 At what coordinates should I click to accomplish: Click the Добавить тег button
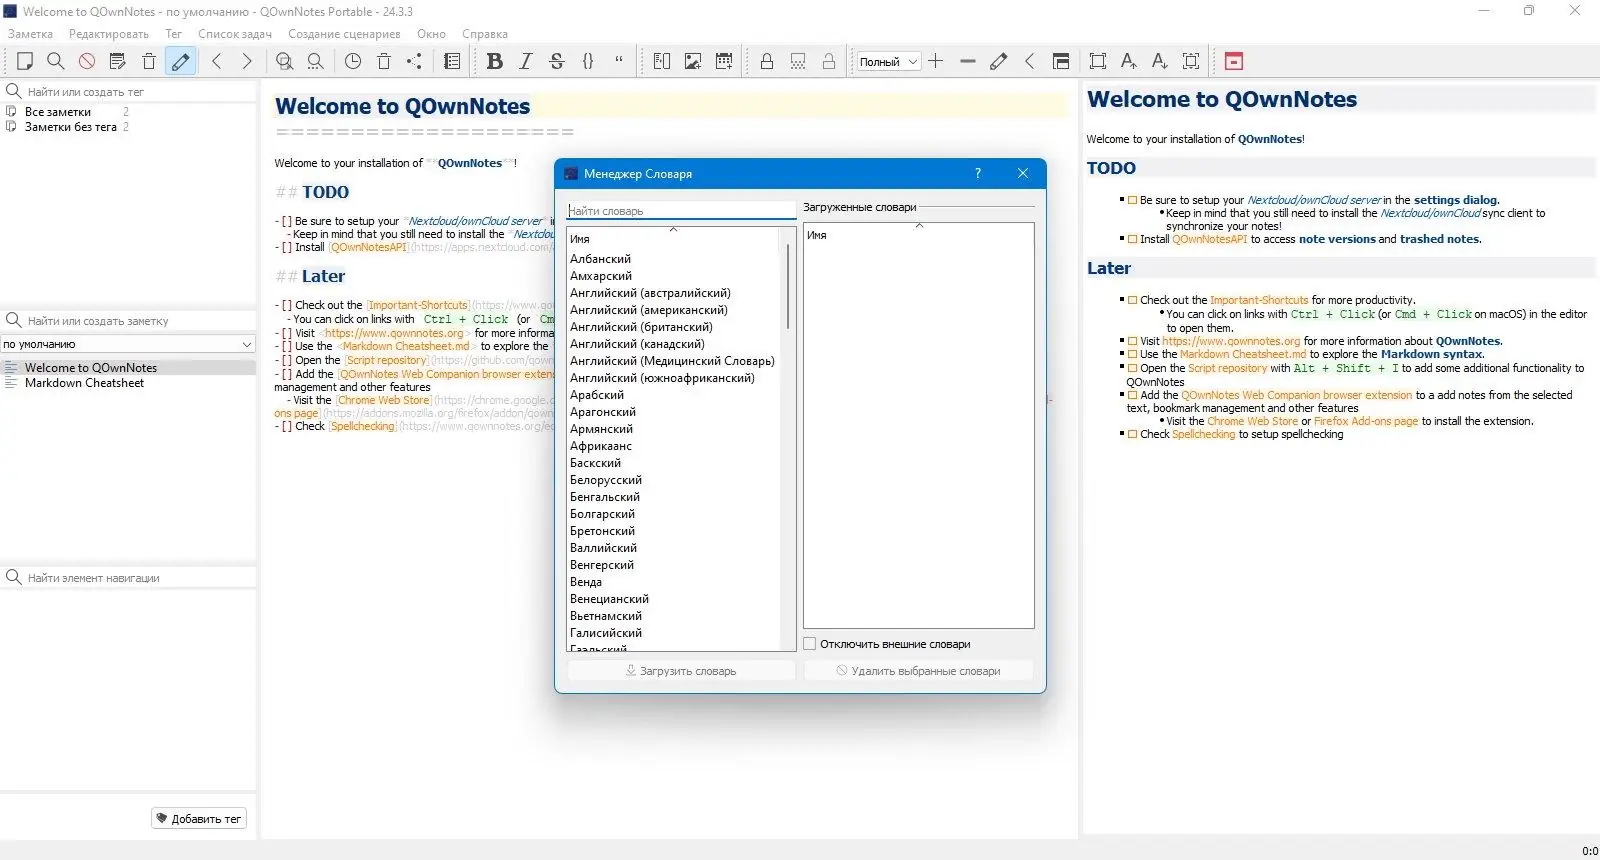199,818
